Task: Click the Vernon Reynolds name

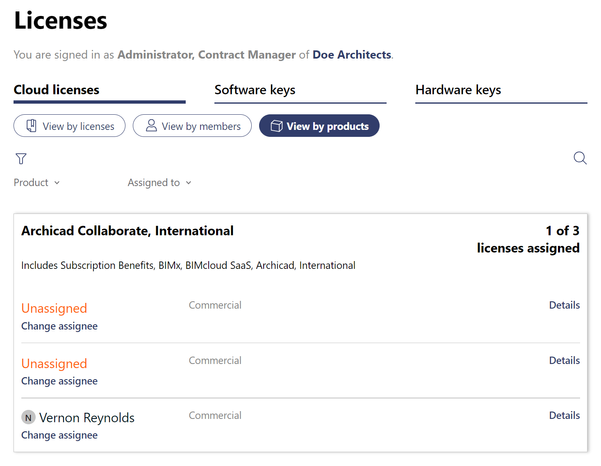Action: point(87,417)
